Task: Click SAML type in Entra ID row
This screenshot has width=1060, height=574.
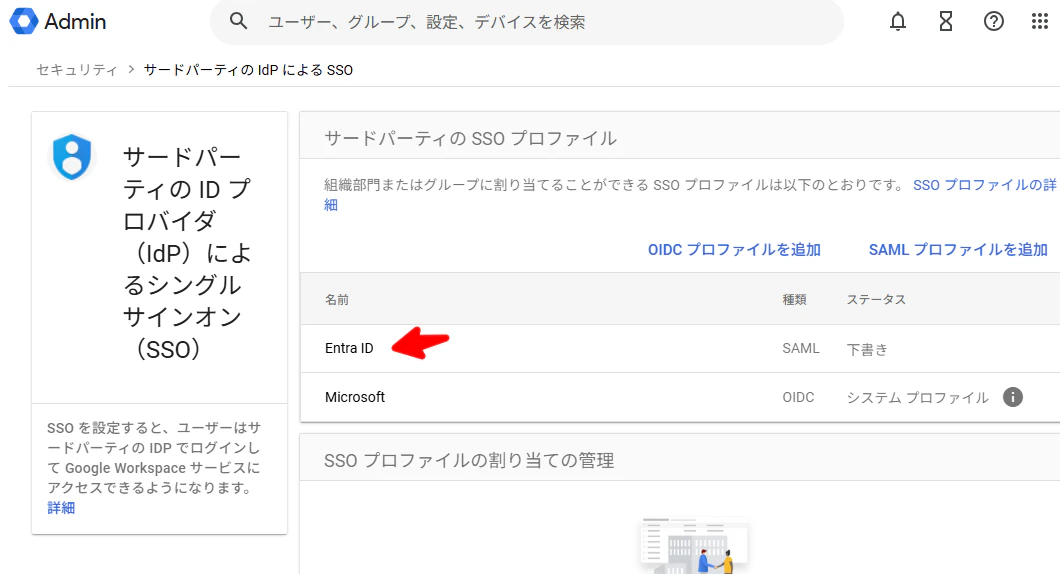Action: [x=800, y=349]
